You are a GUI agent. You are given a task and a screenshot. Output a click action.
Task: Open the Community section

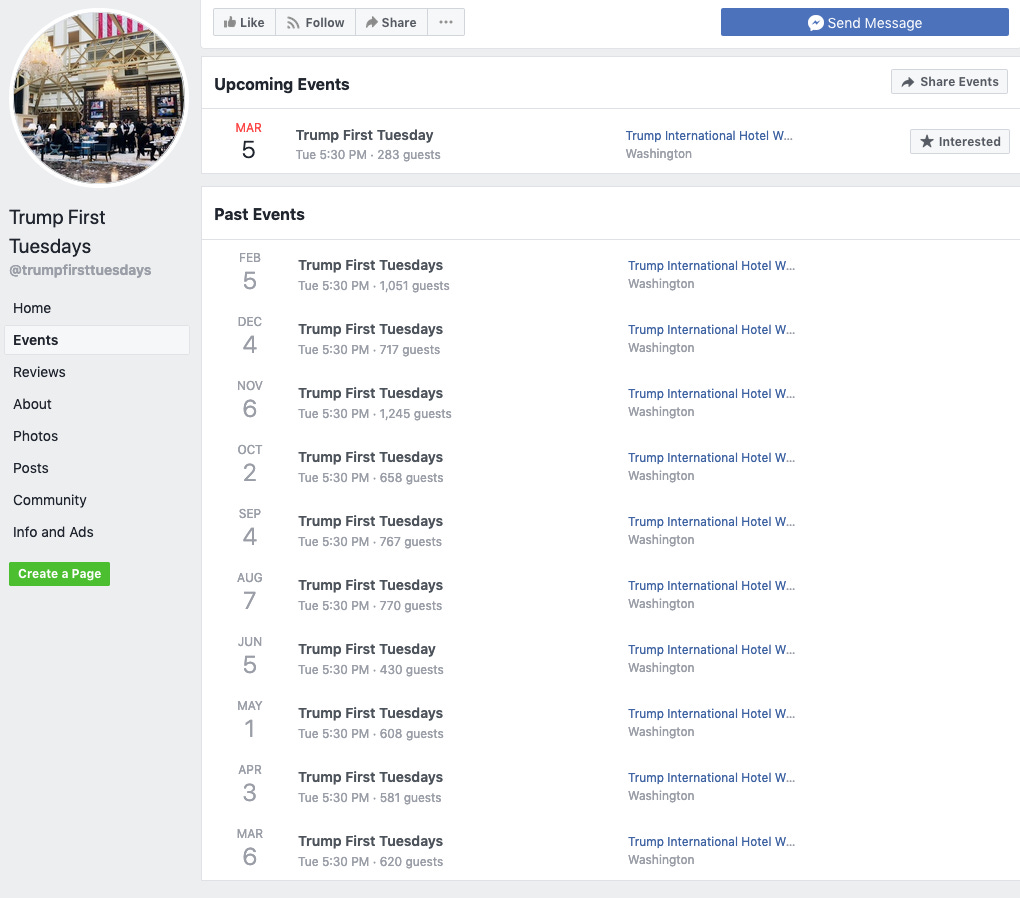click(x=49, y=500)
